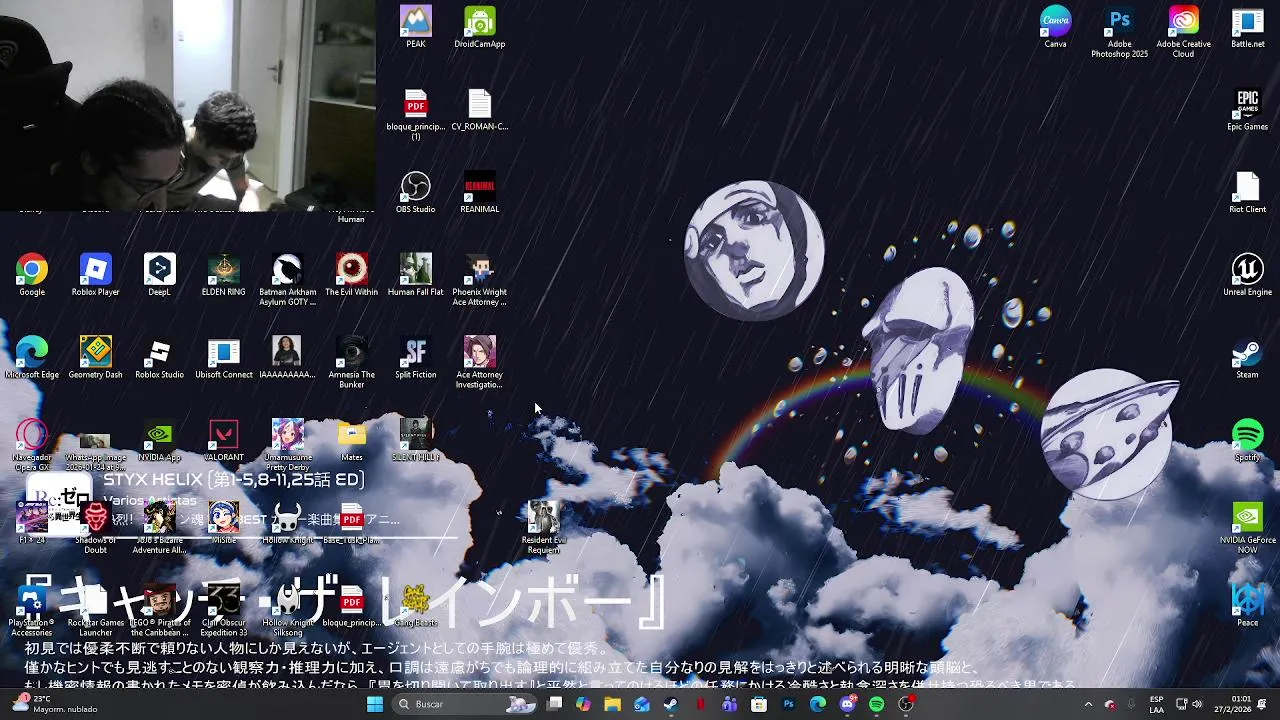Screen dimensions: 1280x720
Task: Open the Steam desktop shortcut
Action: coord(1248,358)
